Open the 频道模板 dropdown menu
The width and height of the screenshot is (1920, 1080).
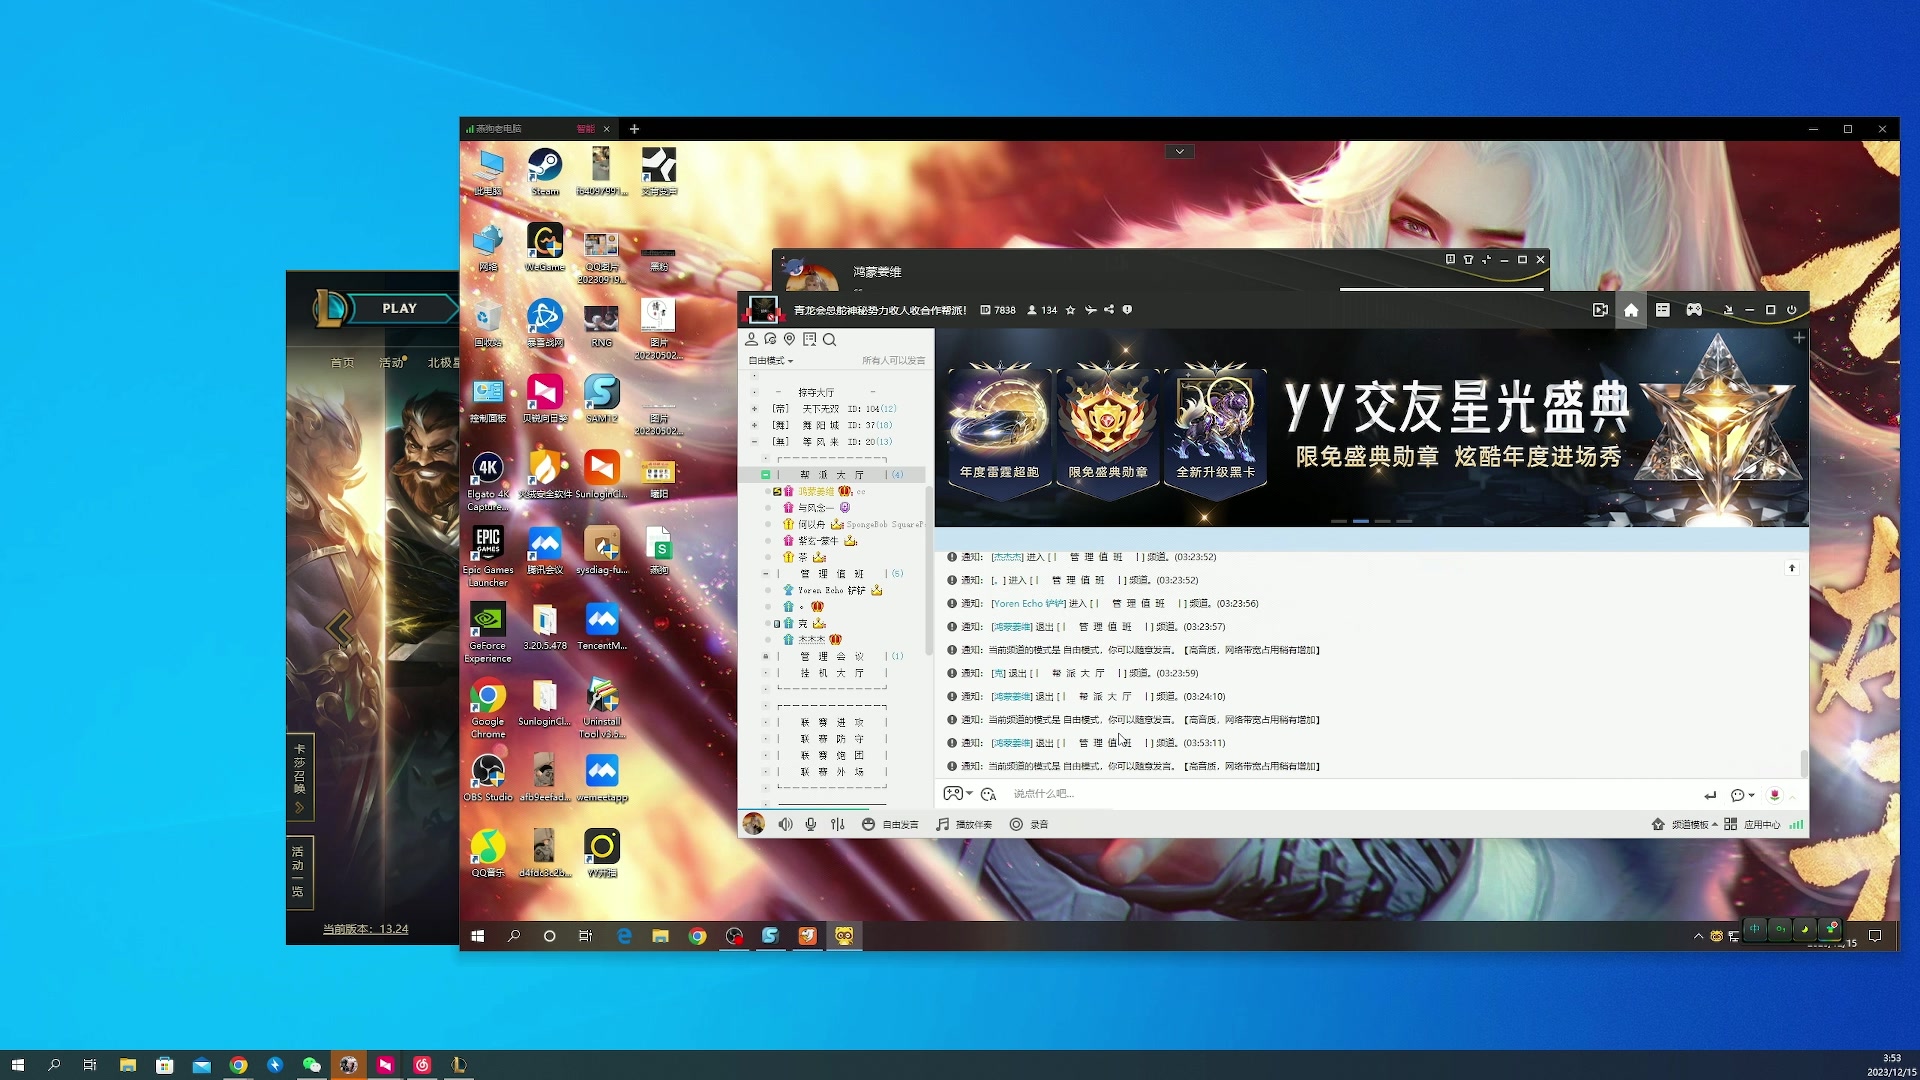point(1690,824)
